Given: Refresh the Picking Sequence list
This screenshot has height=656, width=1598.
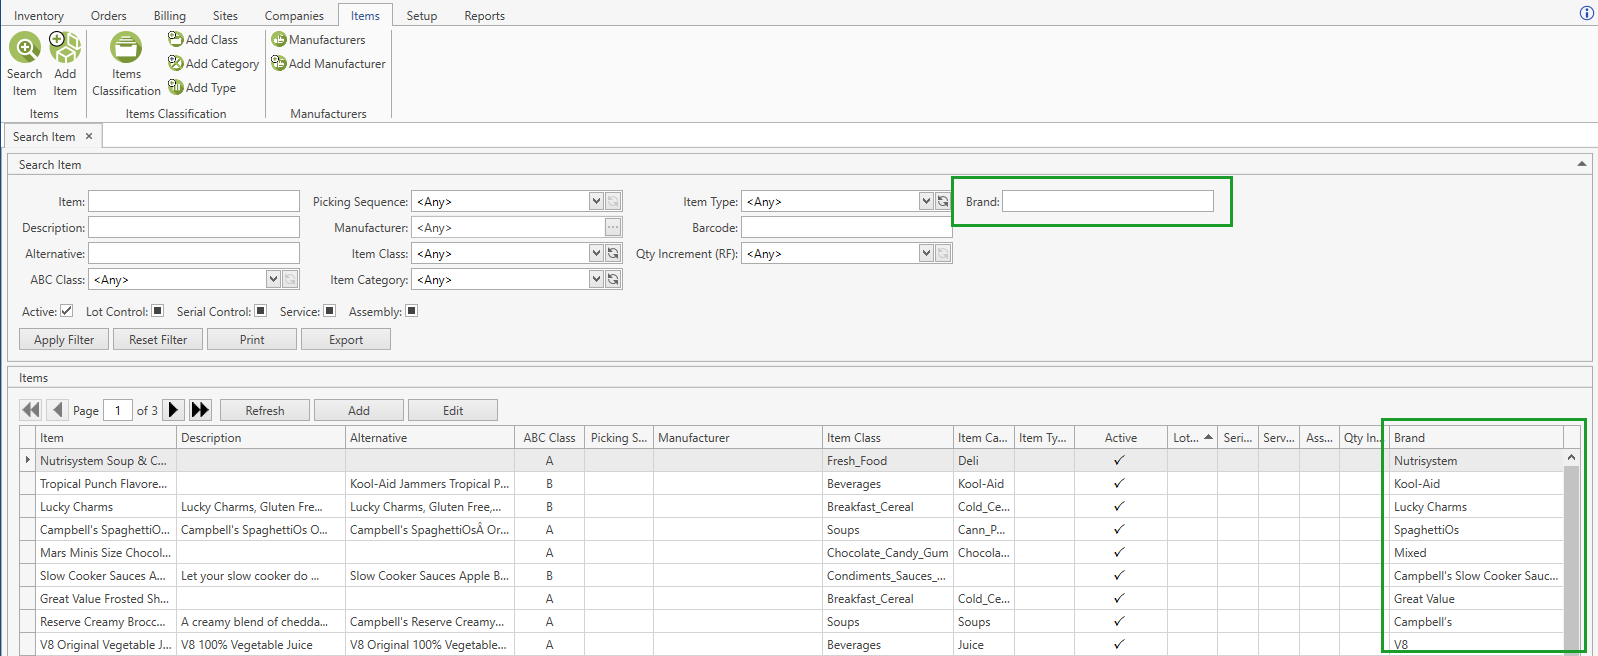Looking at the screenshot, I should tap(613, 201).
